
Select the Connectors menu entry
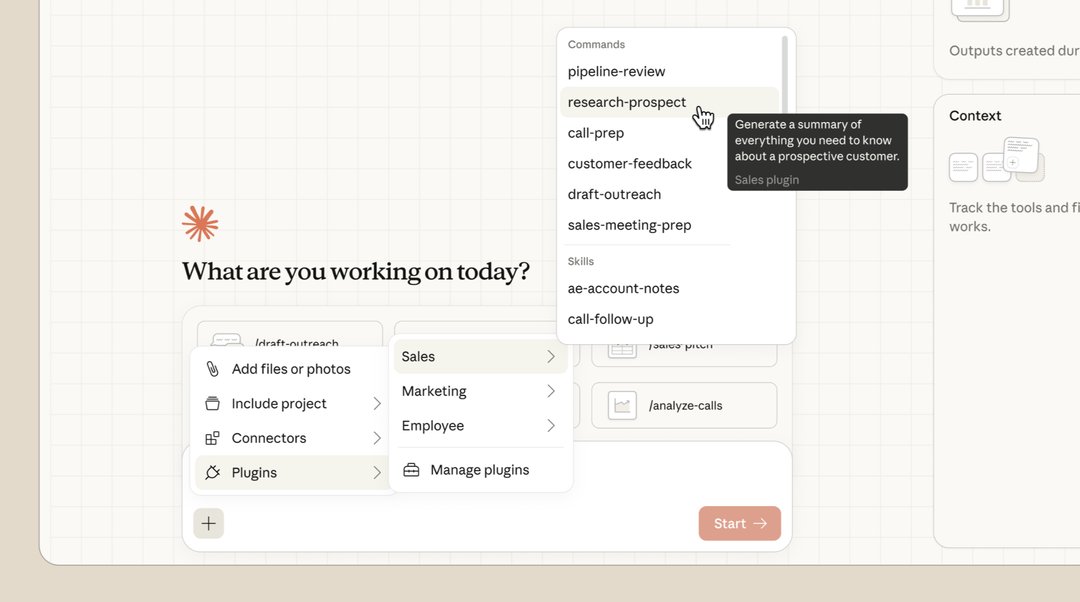[291, 438]
